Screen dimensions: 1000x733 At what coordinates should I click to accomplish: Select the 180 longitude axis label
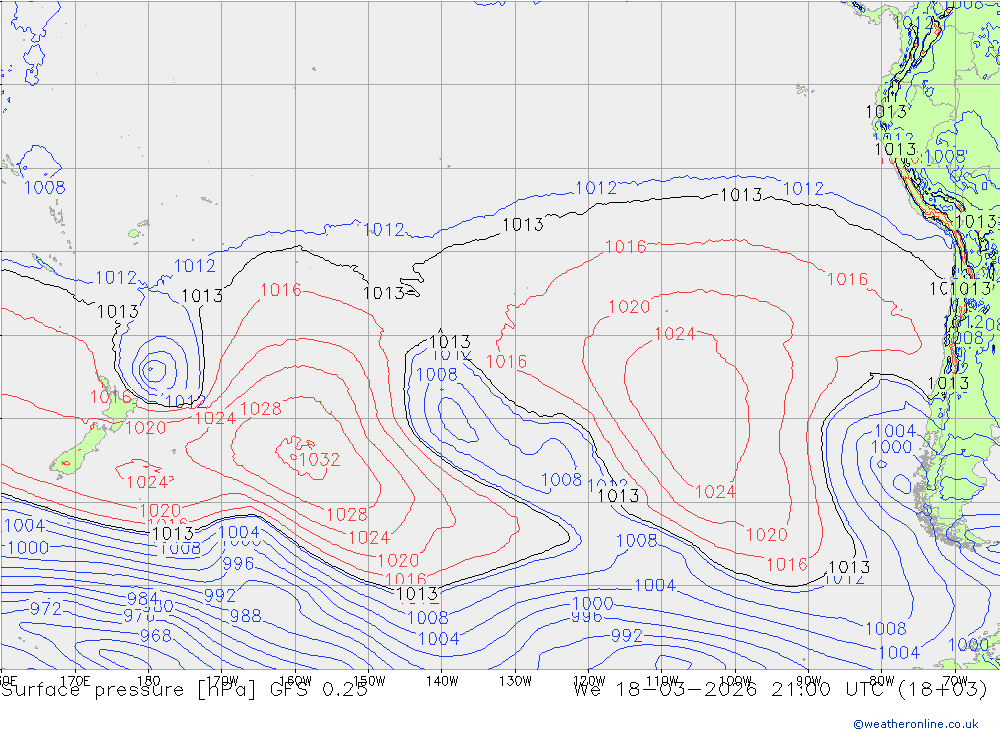[x=149, y=681]
